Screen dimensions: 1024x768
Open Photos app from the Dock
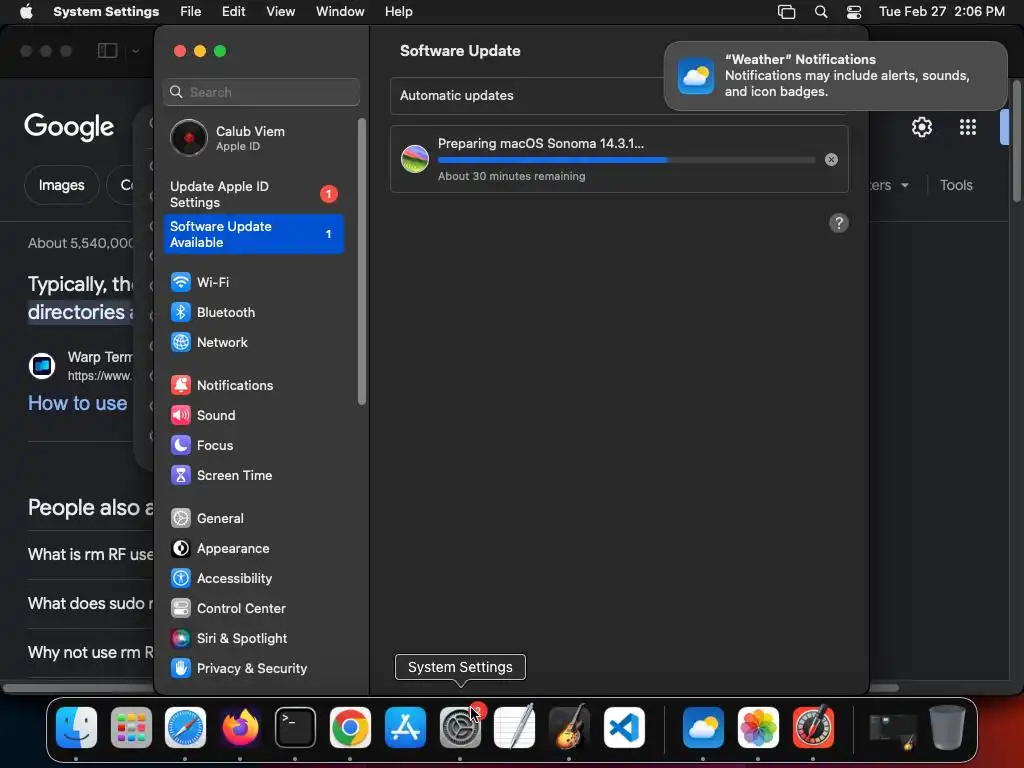click(x=758, y=728)
